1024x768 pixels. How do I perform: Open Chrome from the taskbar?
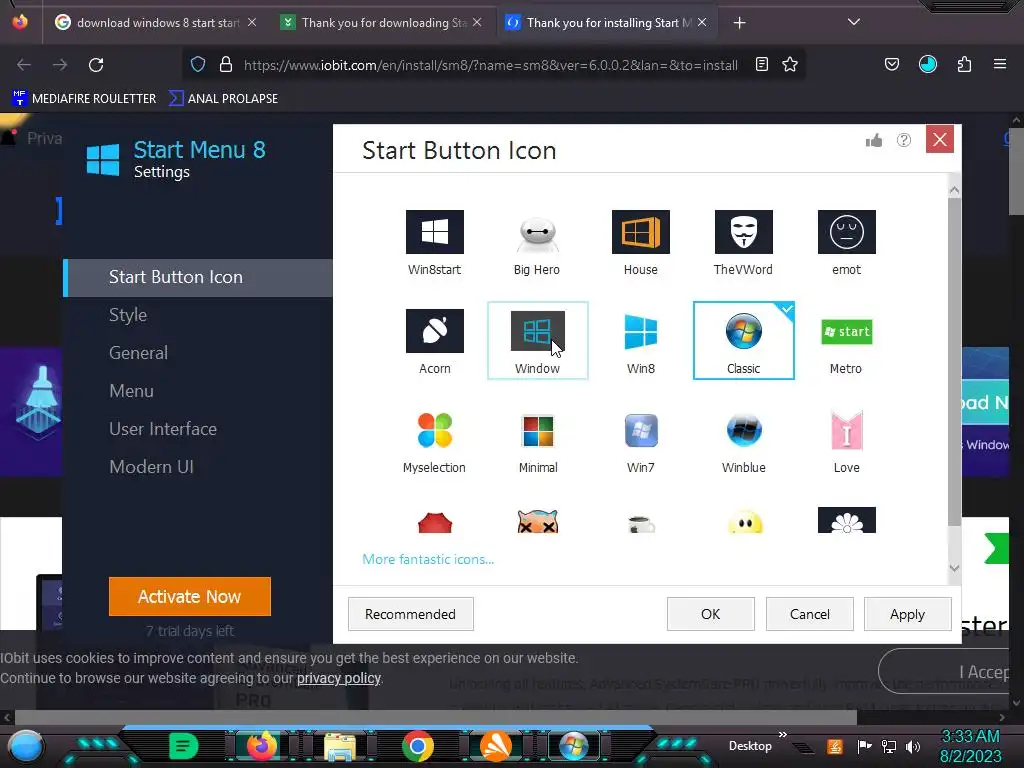point(418,746)
